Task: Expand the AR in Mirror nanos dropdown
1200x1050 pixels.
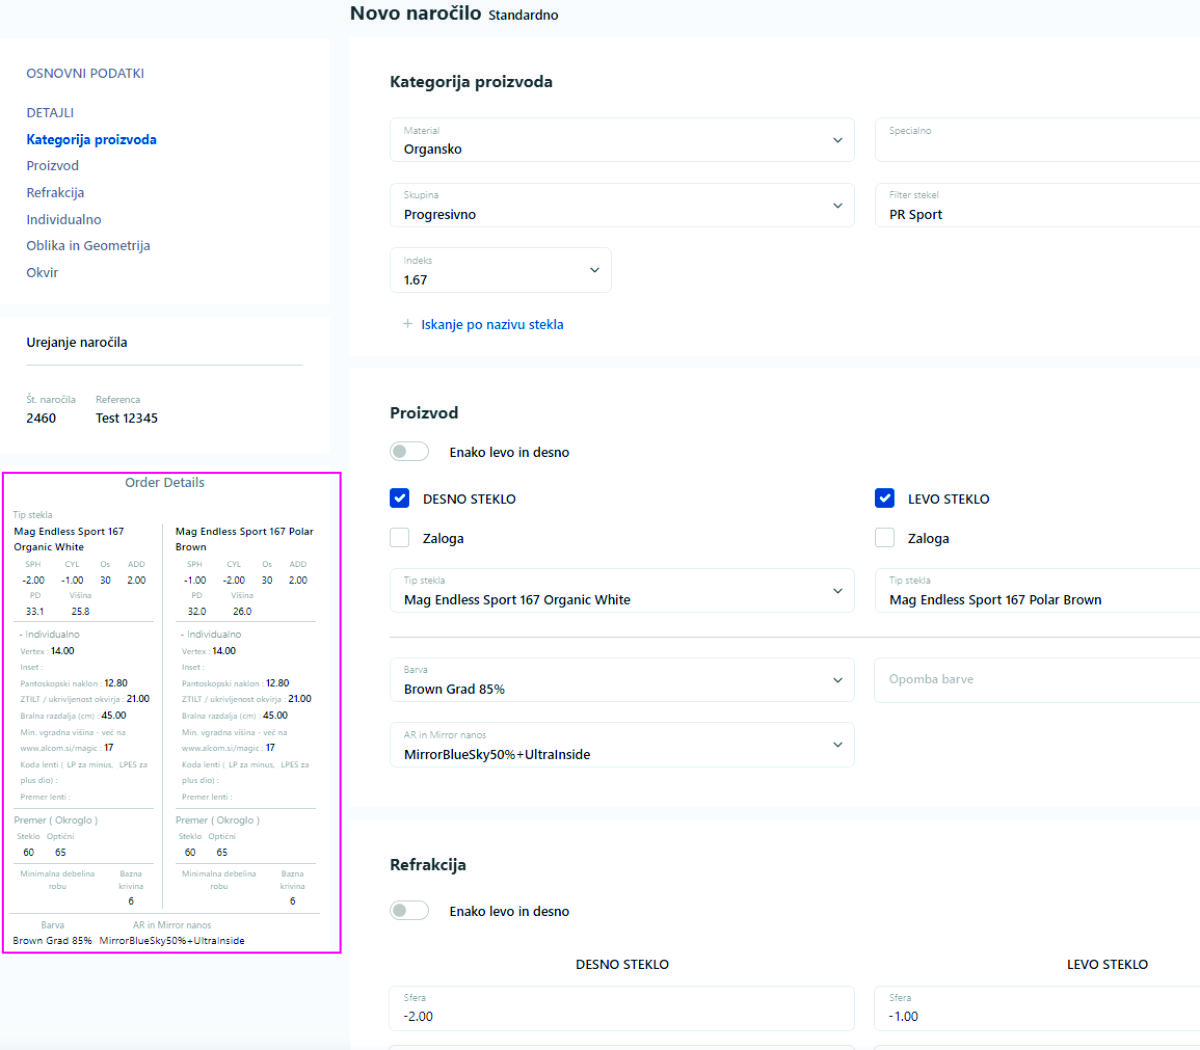Action: click(621, 745)
